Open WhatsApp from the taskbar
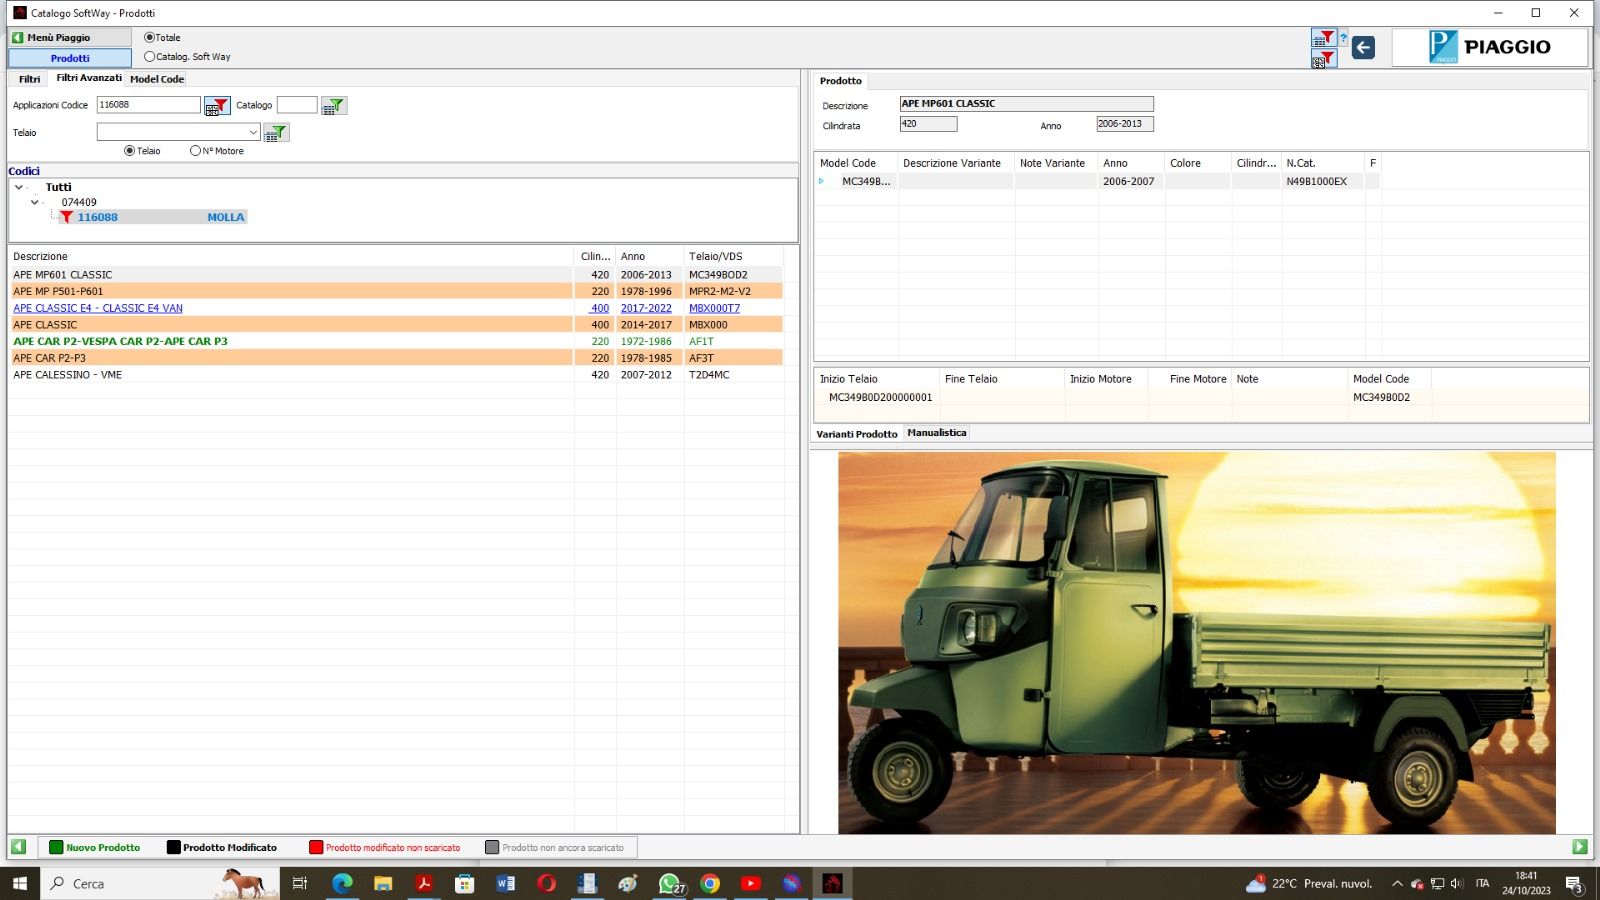This screenshot has width=1600, height=900. [669, 883]
